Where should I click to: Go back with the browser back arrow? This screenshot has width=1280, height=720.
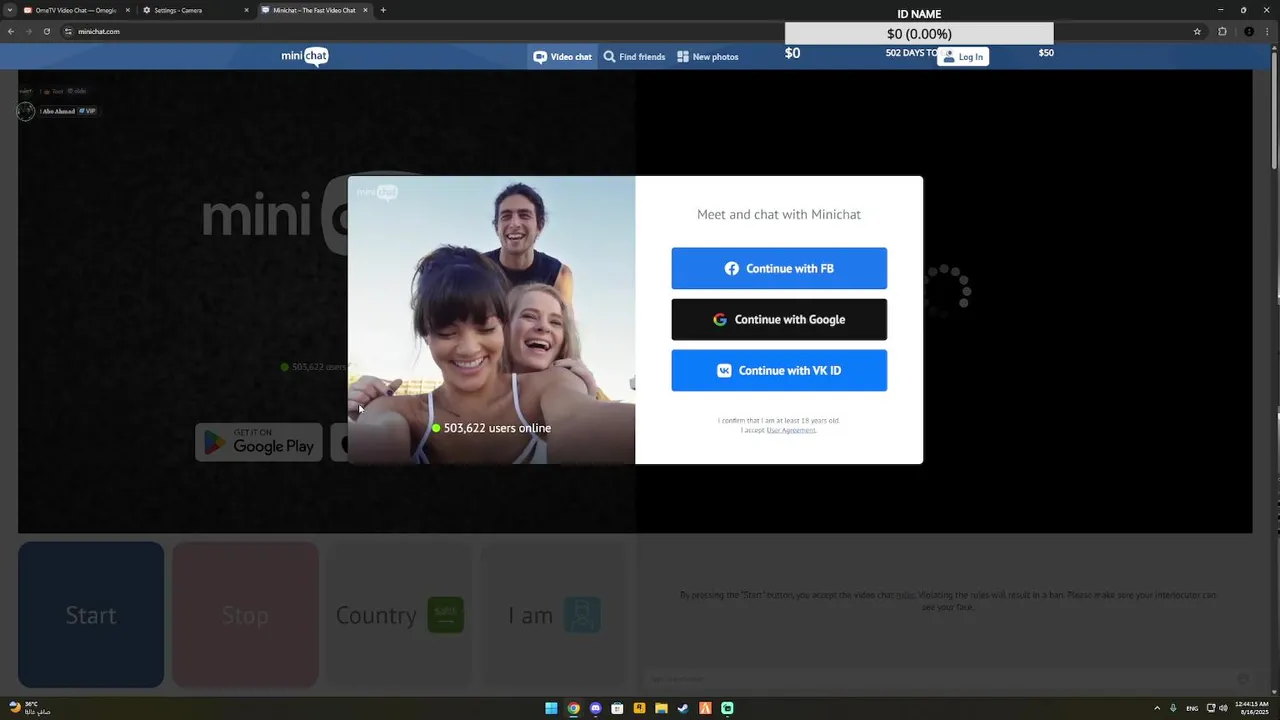(11, 31)
